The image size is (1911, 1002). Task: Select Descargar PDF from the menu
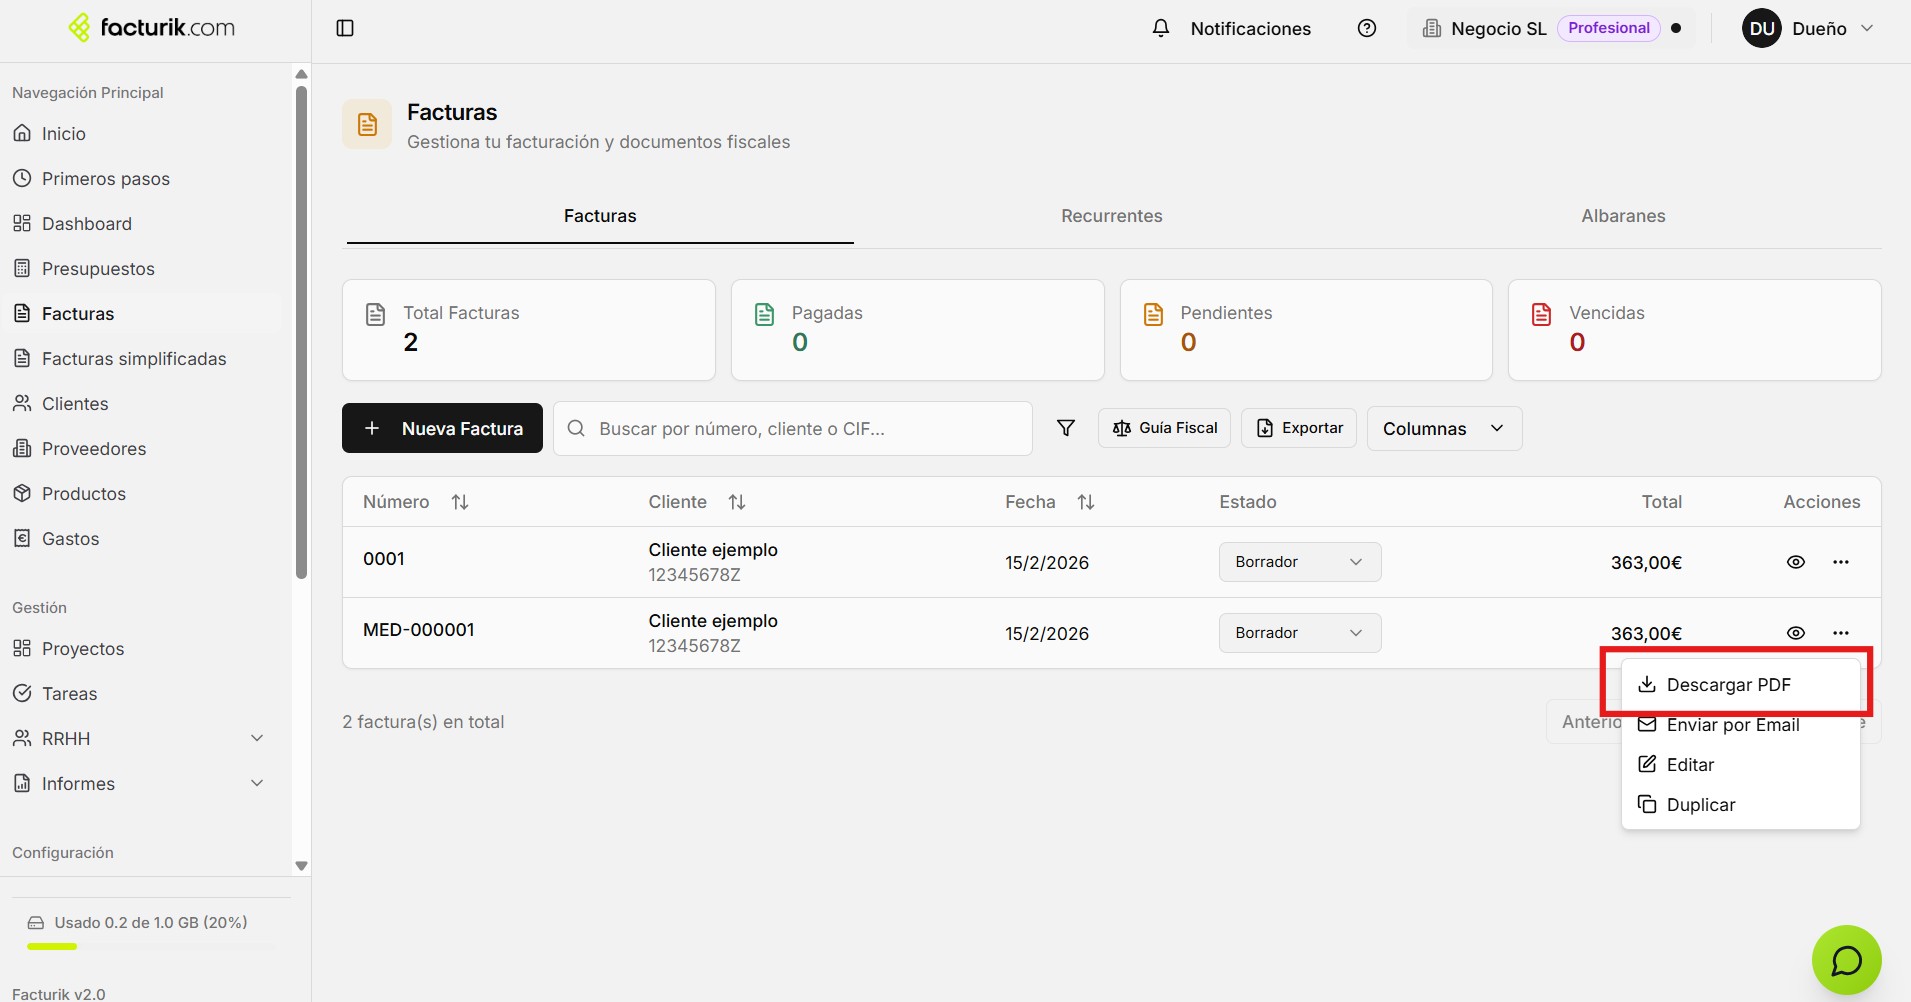pos(1741,685)
